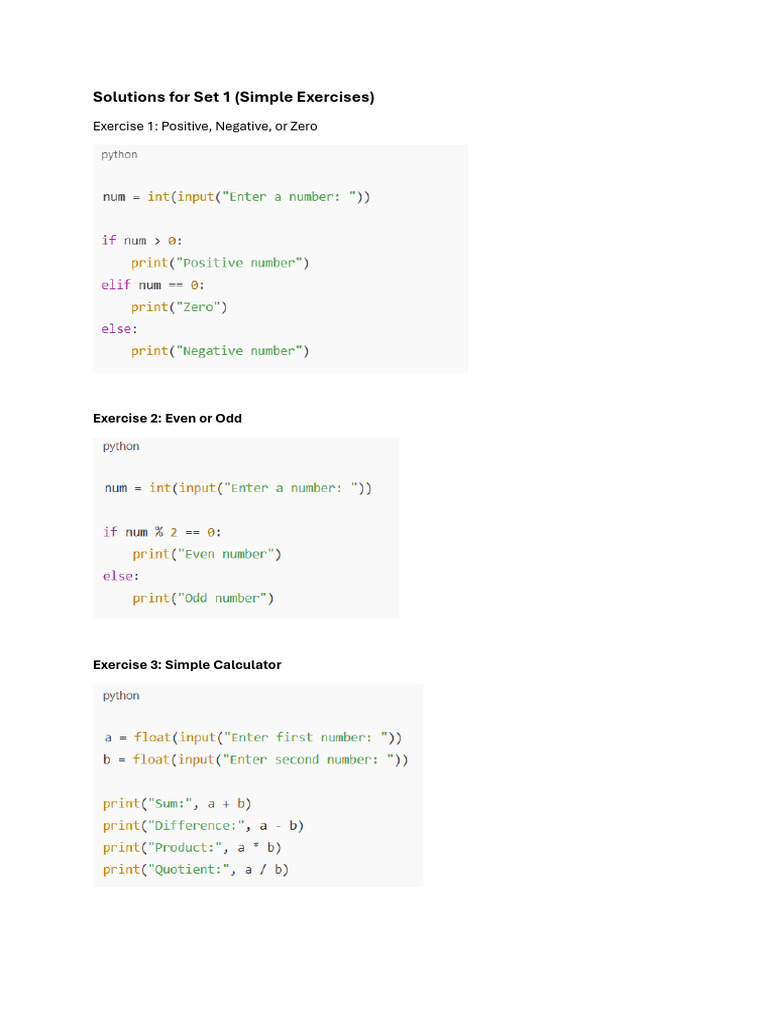768x1024 pixels.
Task: Click the print("Zero") statement
Action: tap(179, 307)
